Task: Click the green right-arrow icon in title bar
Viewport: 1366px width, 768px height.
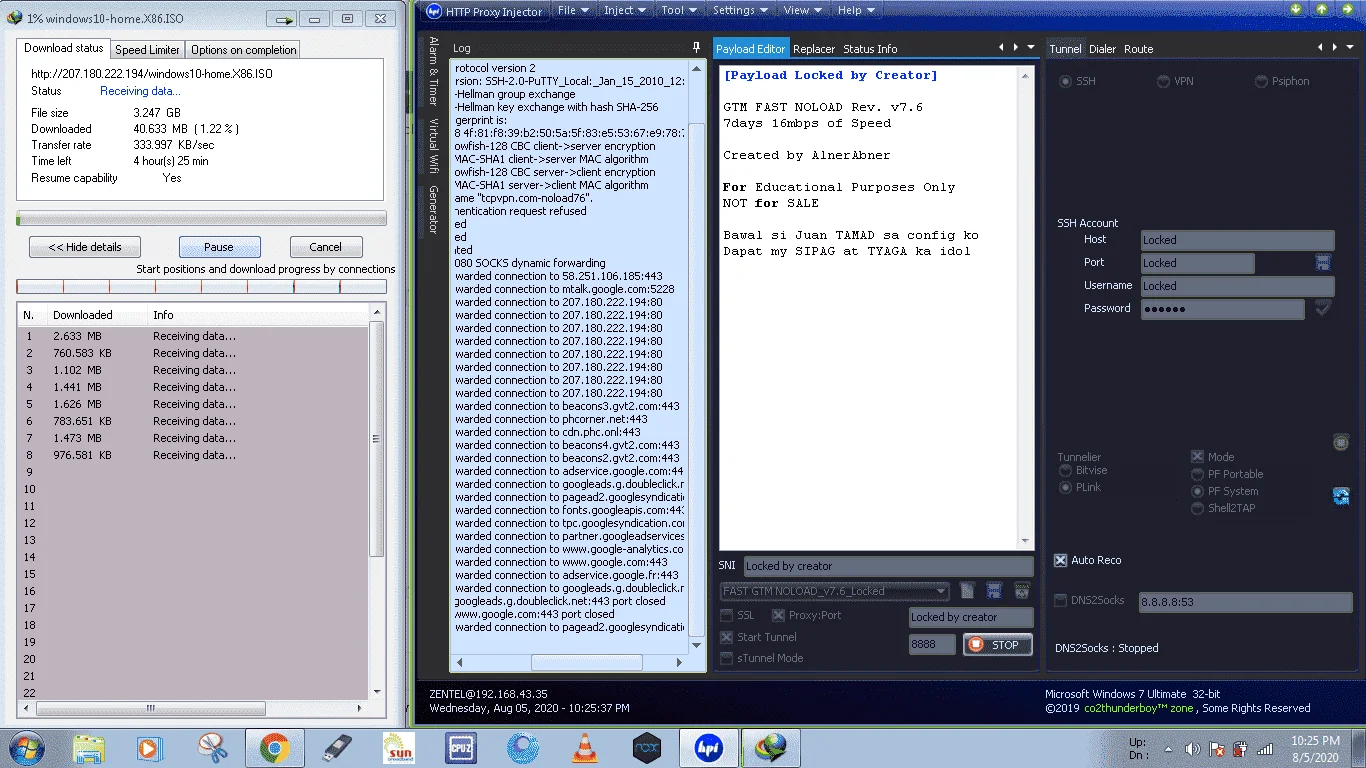Action: (1347, 10)
